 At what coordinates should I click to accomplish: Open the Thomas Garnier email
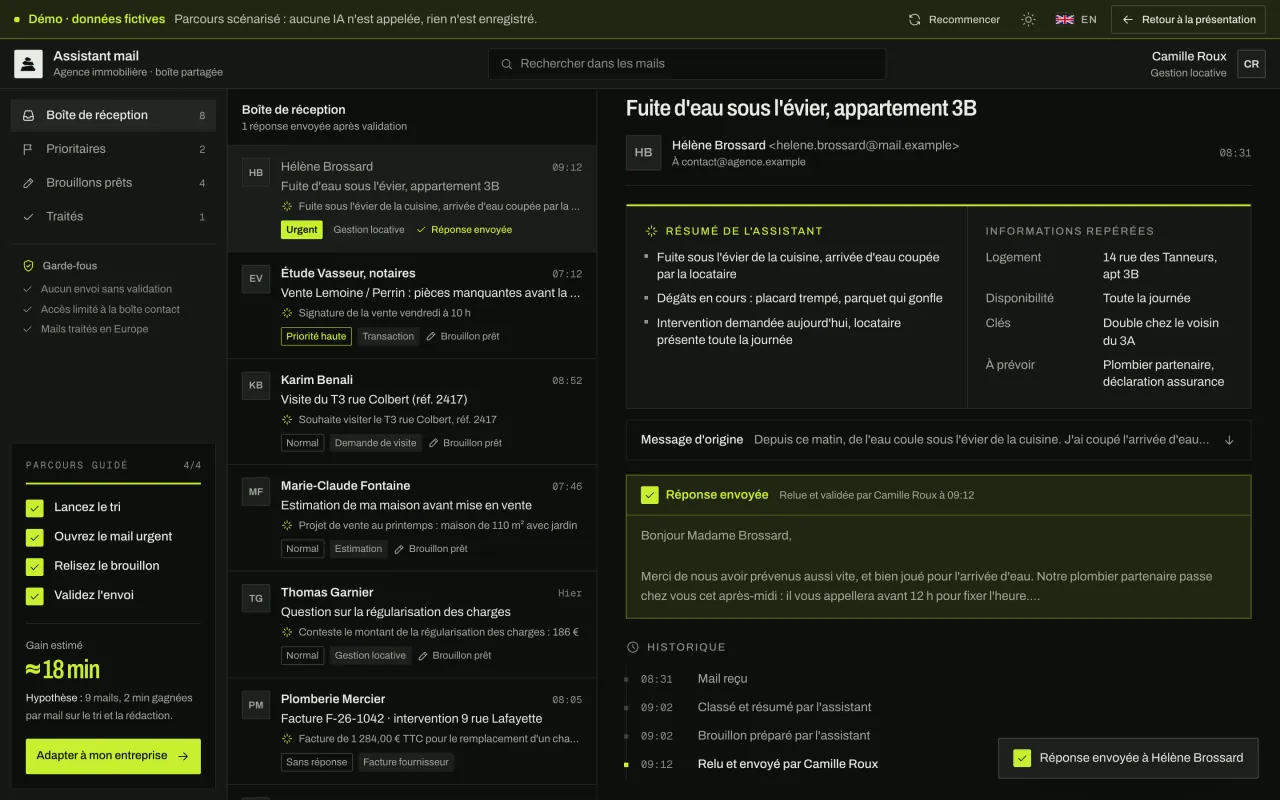click(412, 625)
